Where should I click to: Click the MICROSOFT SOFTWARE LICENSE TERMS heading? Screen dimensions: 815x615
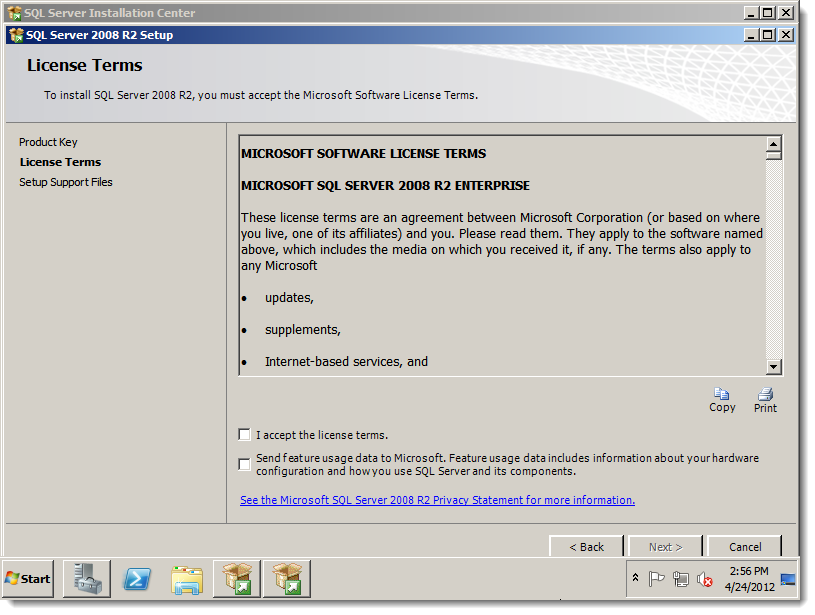[x=363, y=153]
